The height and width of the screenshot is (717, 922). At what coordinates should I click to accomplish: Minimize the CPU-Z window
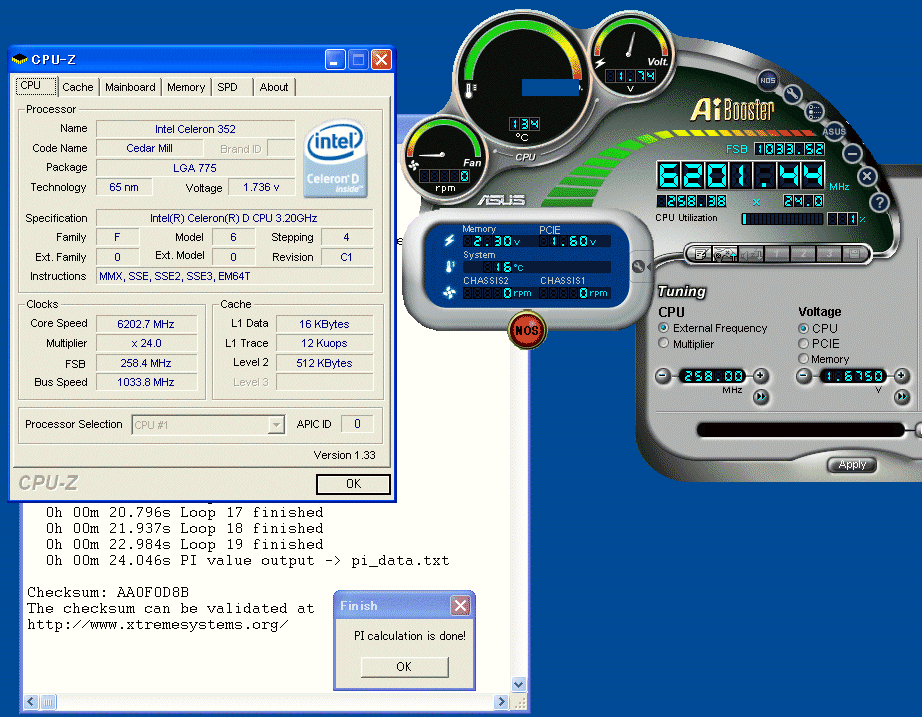335,59
